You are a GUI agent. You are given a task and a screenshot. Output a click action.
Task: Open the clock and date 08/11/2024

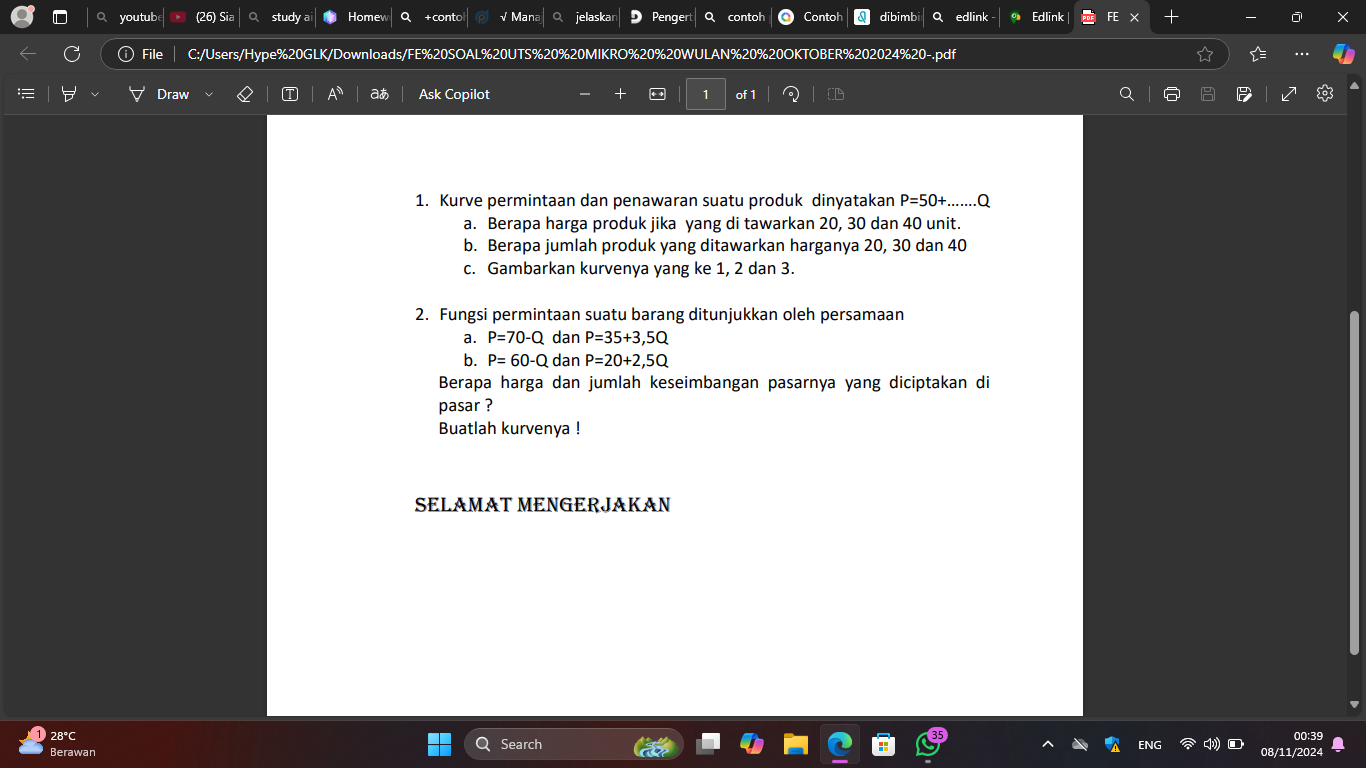coord(1292,743)
